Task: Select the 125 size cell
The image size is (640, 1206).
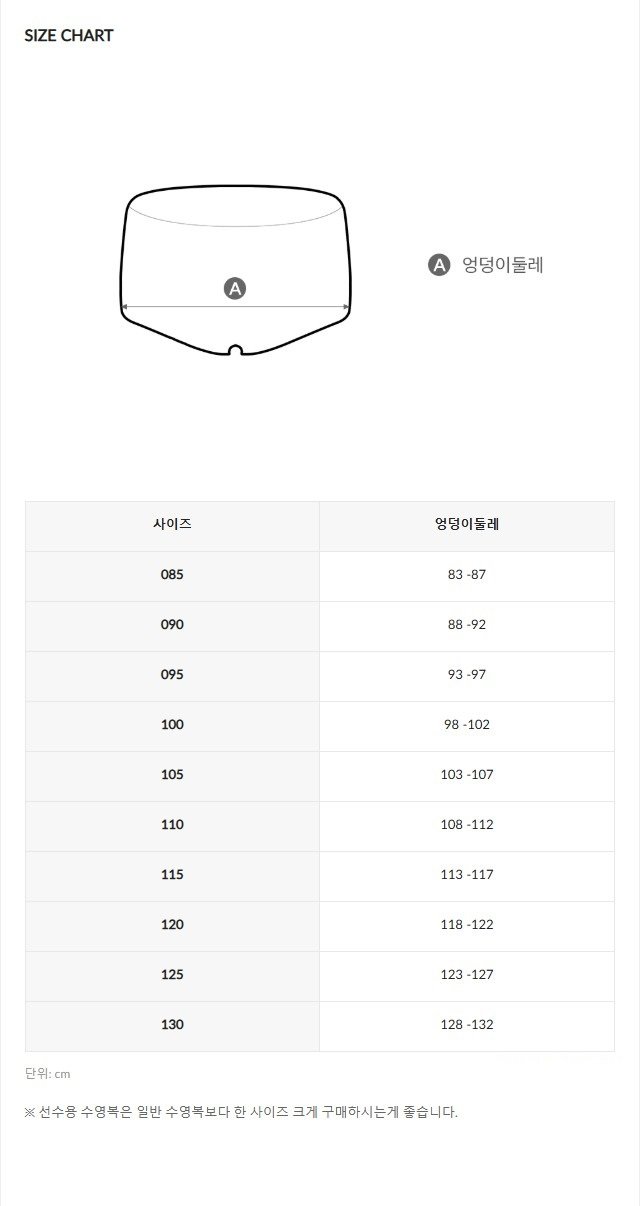Action: (172, 975)
